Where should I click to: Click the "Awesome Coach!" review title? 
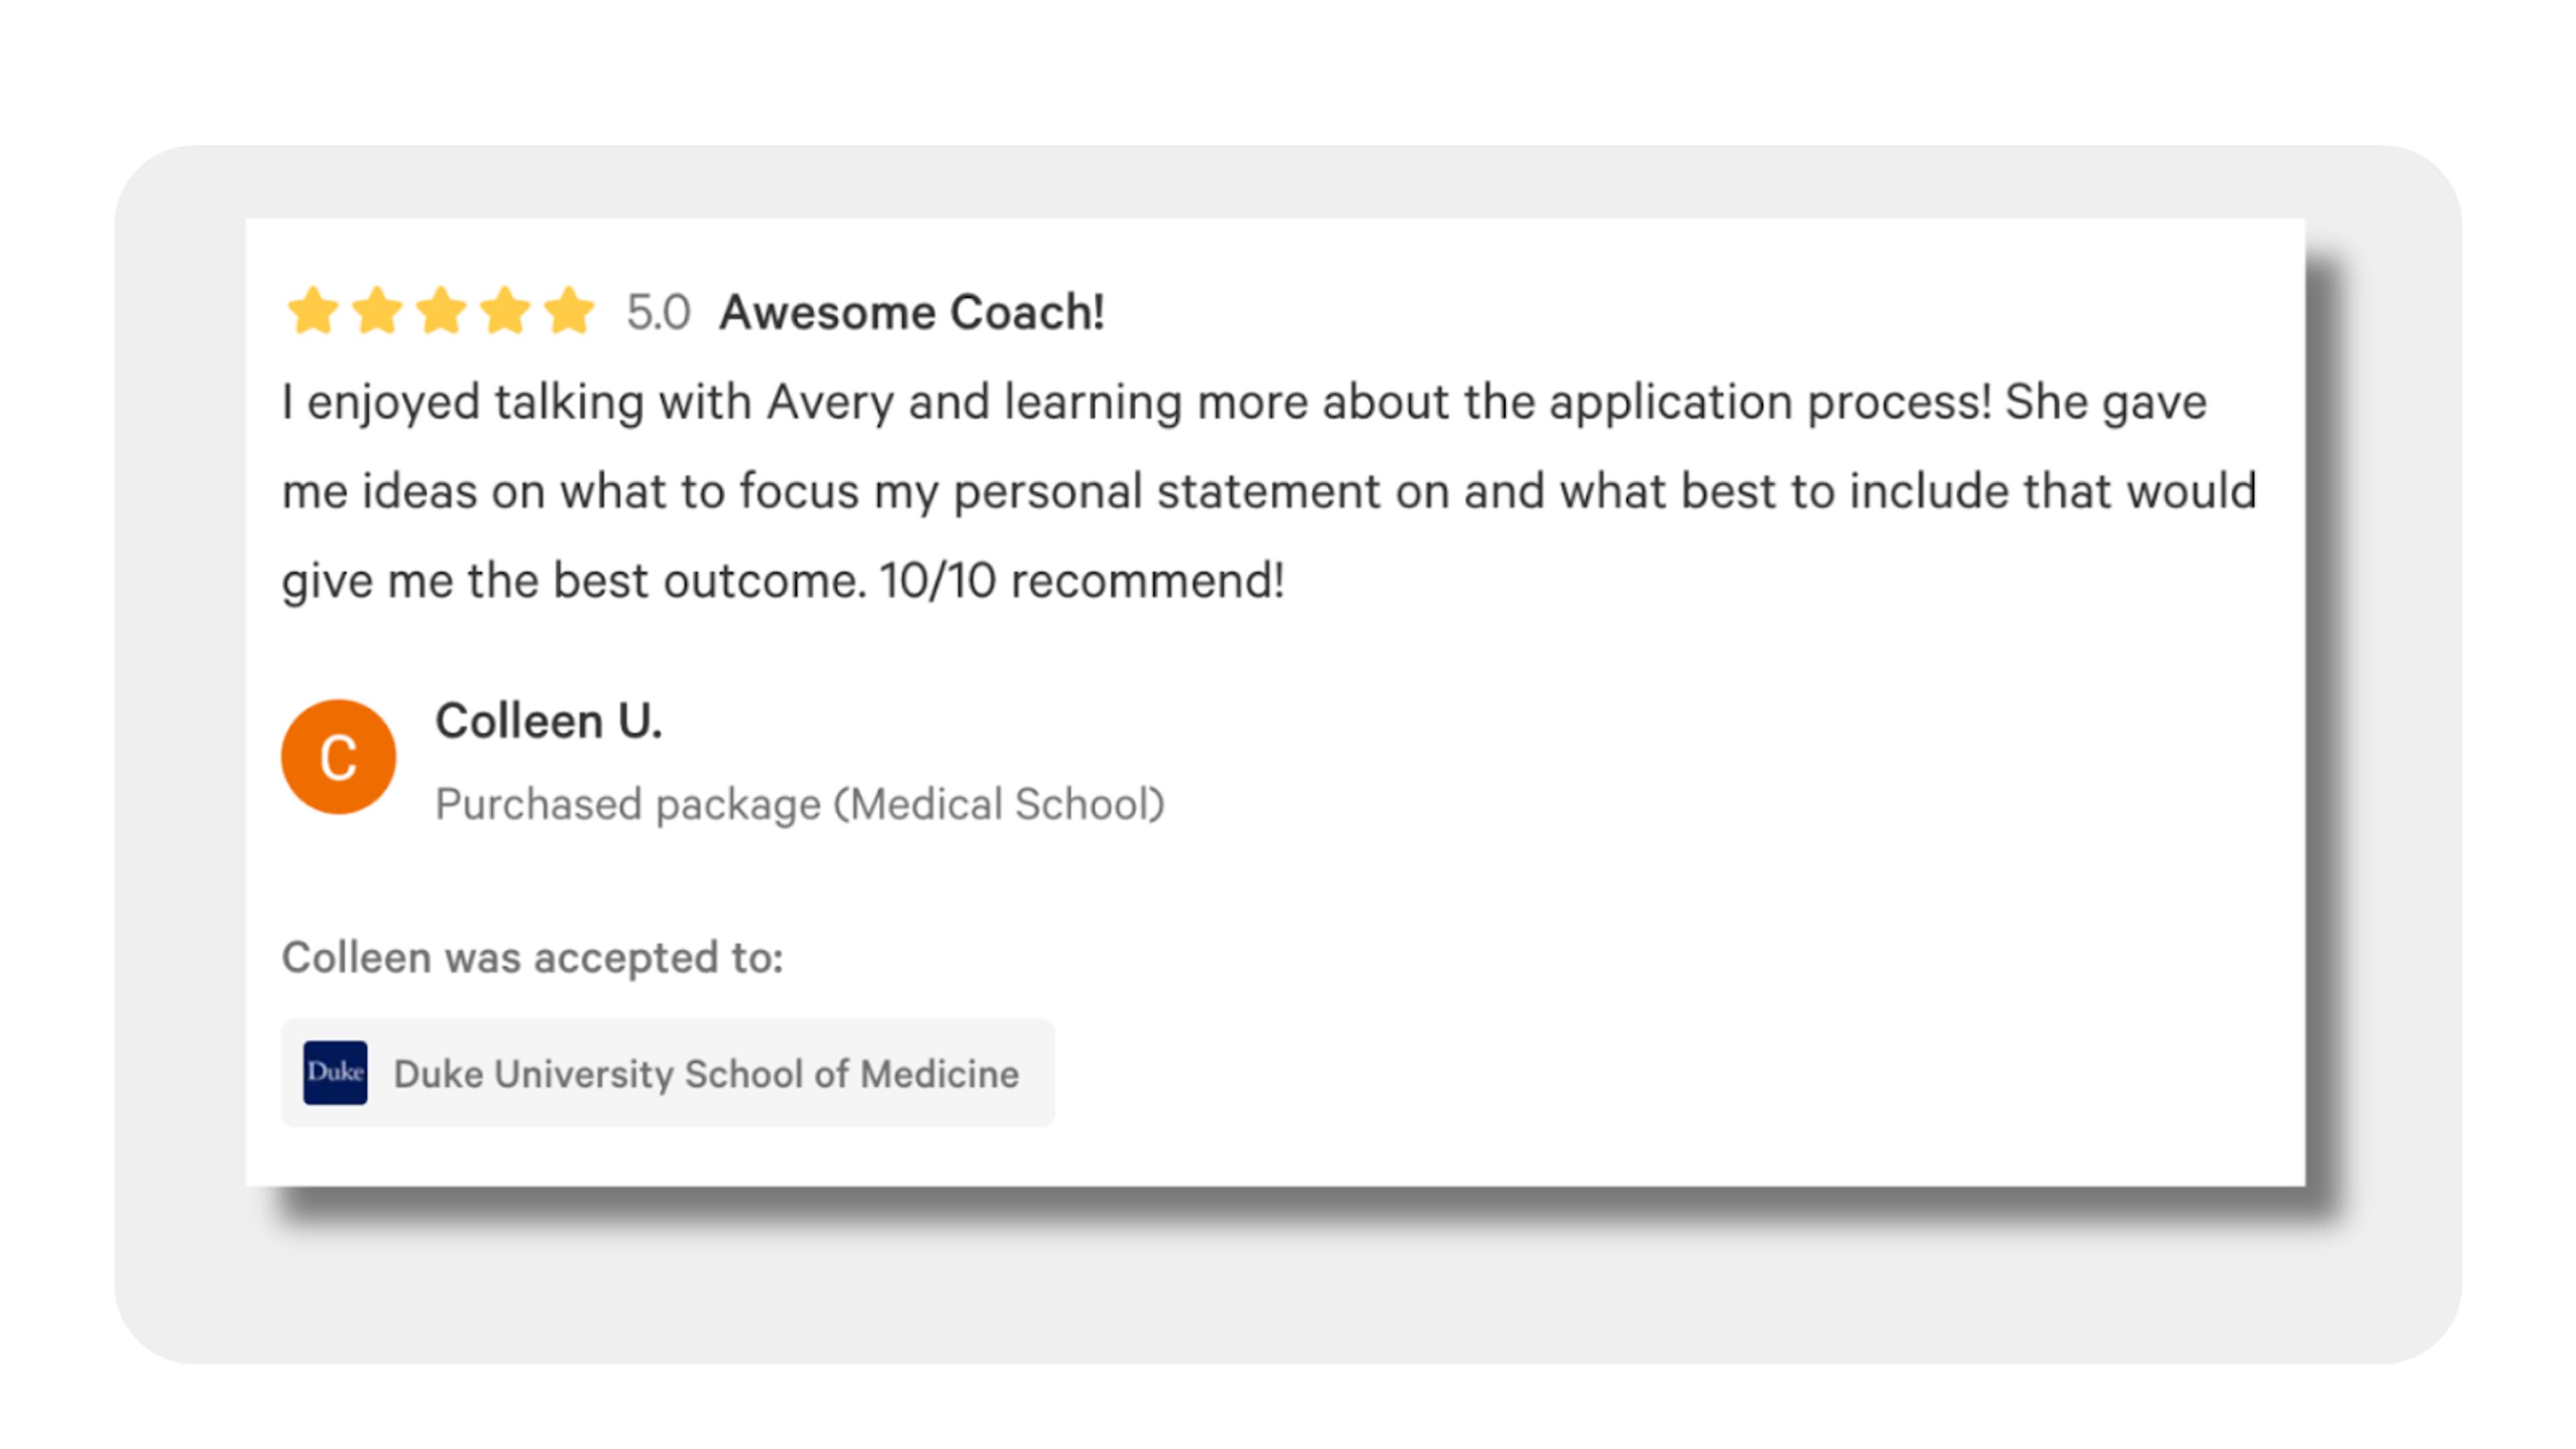pyautogui.click(x=912, y=312)
